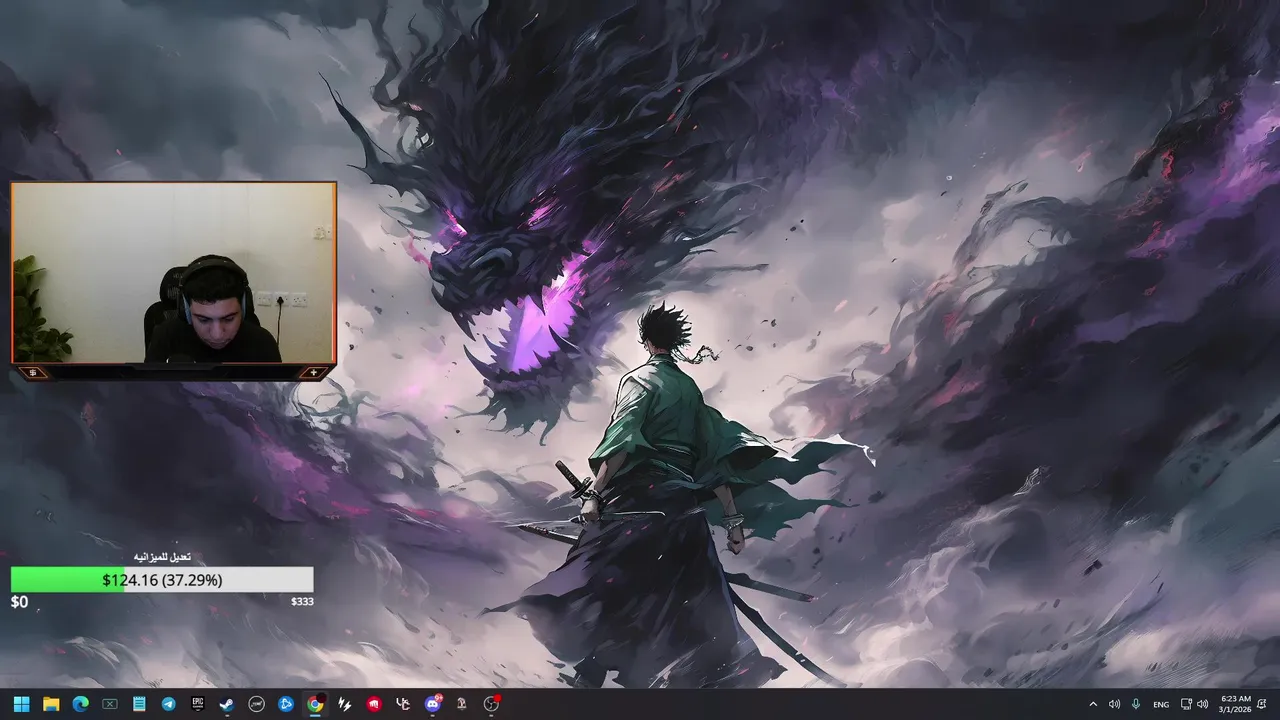
Task: Open the green X app on the taskbar
Action: pyautogui.click(x=110, y=704)
